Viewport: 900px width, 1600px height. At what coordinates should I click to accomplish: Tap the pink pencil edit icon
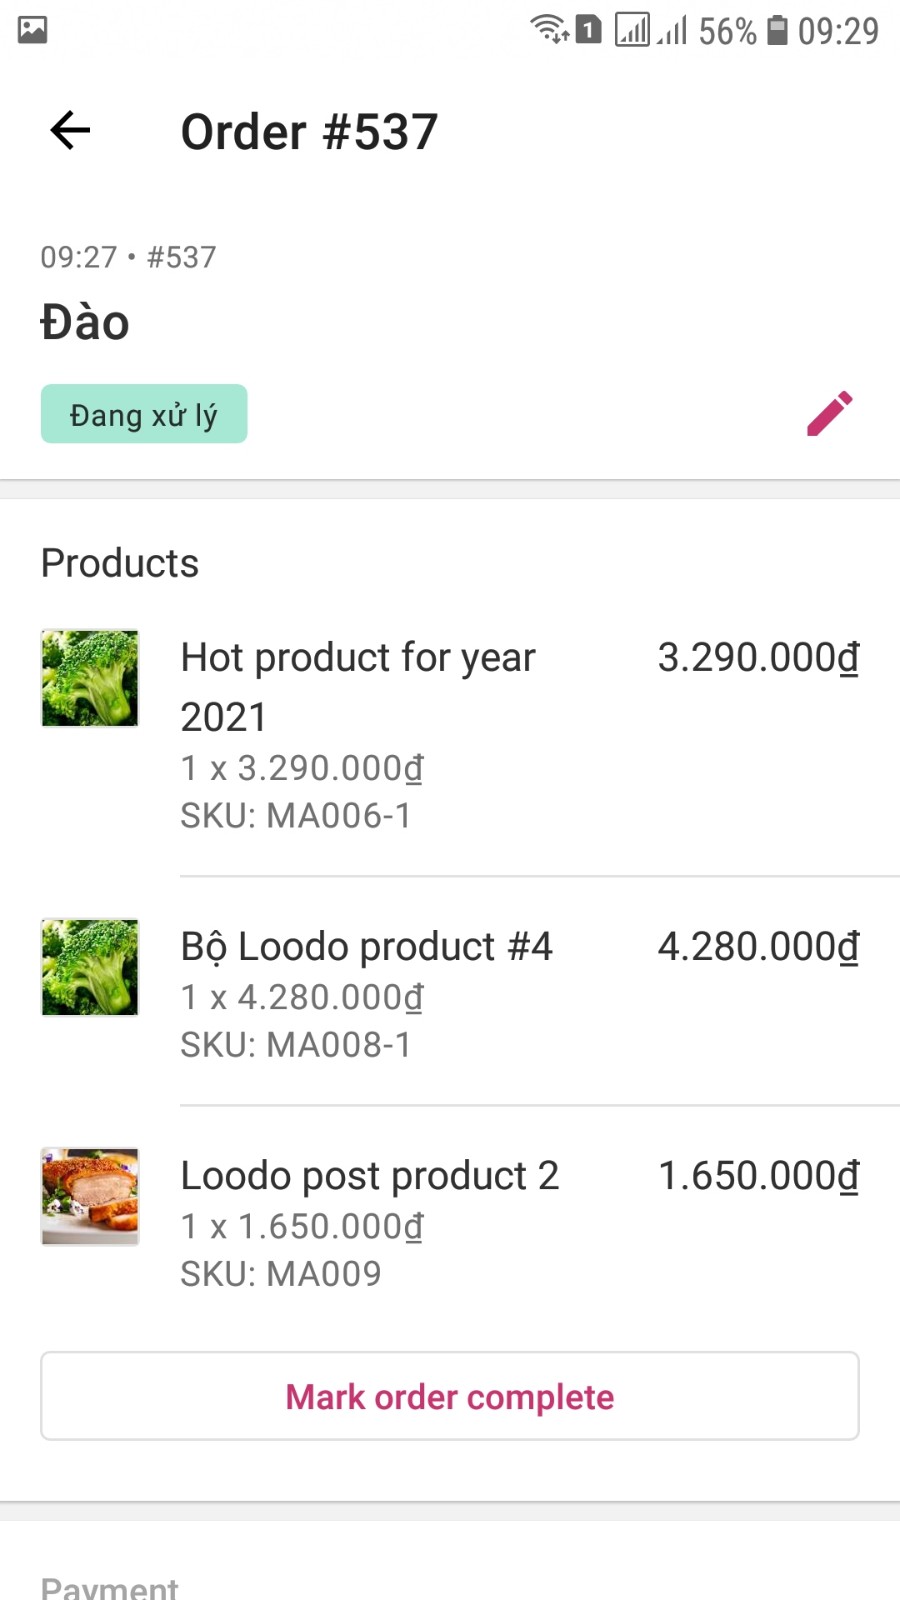click(829, 413)
